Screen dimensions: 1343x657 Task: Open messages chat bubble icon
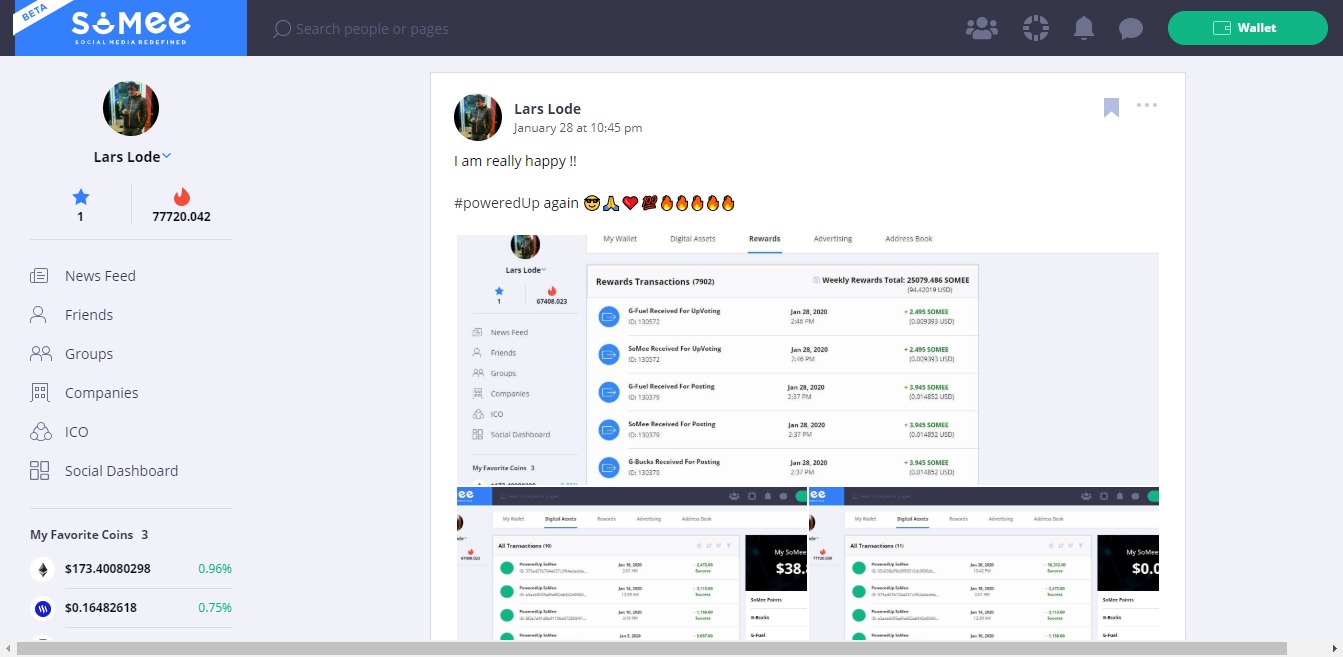[1131, 28]
